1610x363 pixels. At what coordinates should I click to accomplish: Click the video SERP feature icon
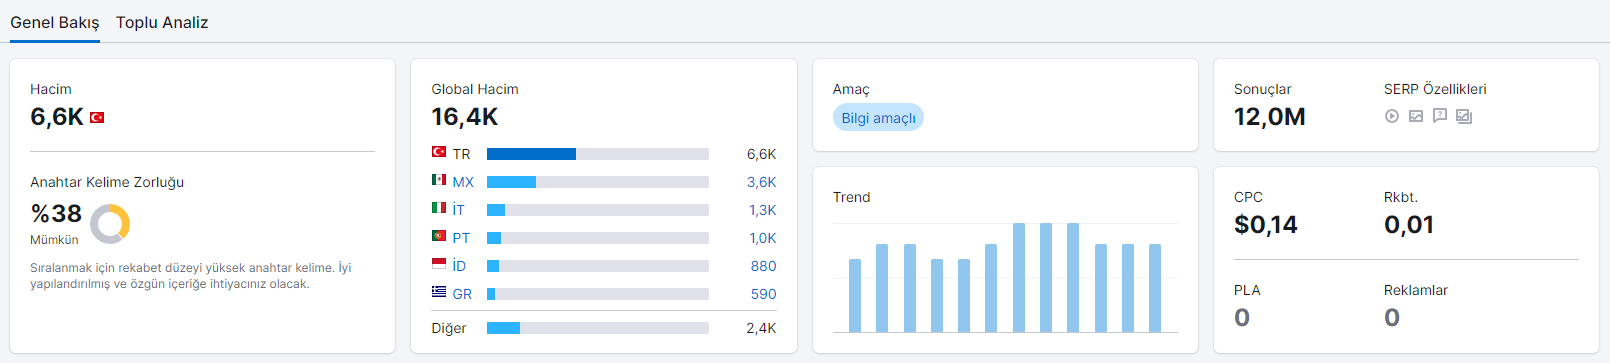pos(1391,116)
